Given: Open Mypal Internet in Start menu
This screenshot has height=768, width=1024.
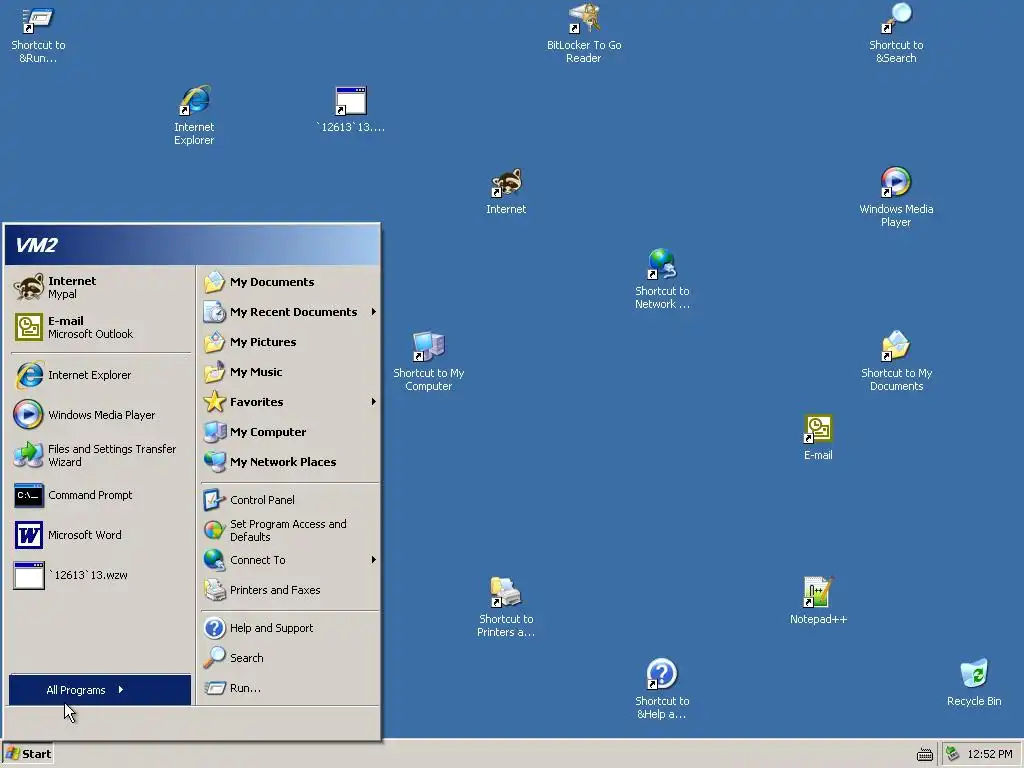Looking at the screenshot, I should pyautogui.click(x=100, y=287).
